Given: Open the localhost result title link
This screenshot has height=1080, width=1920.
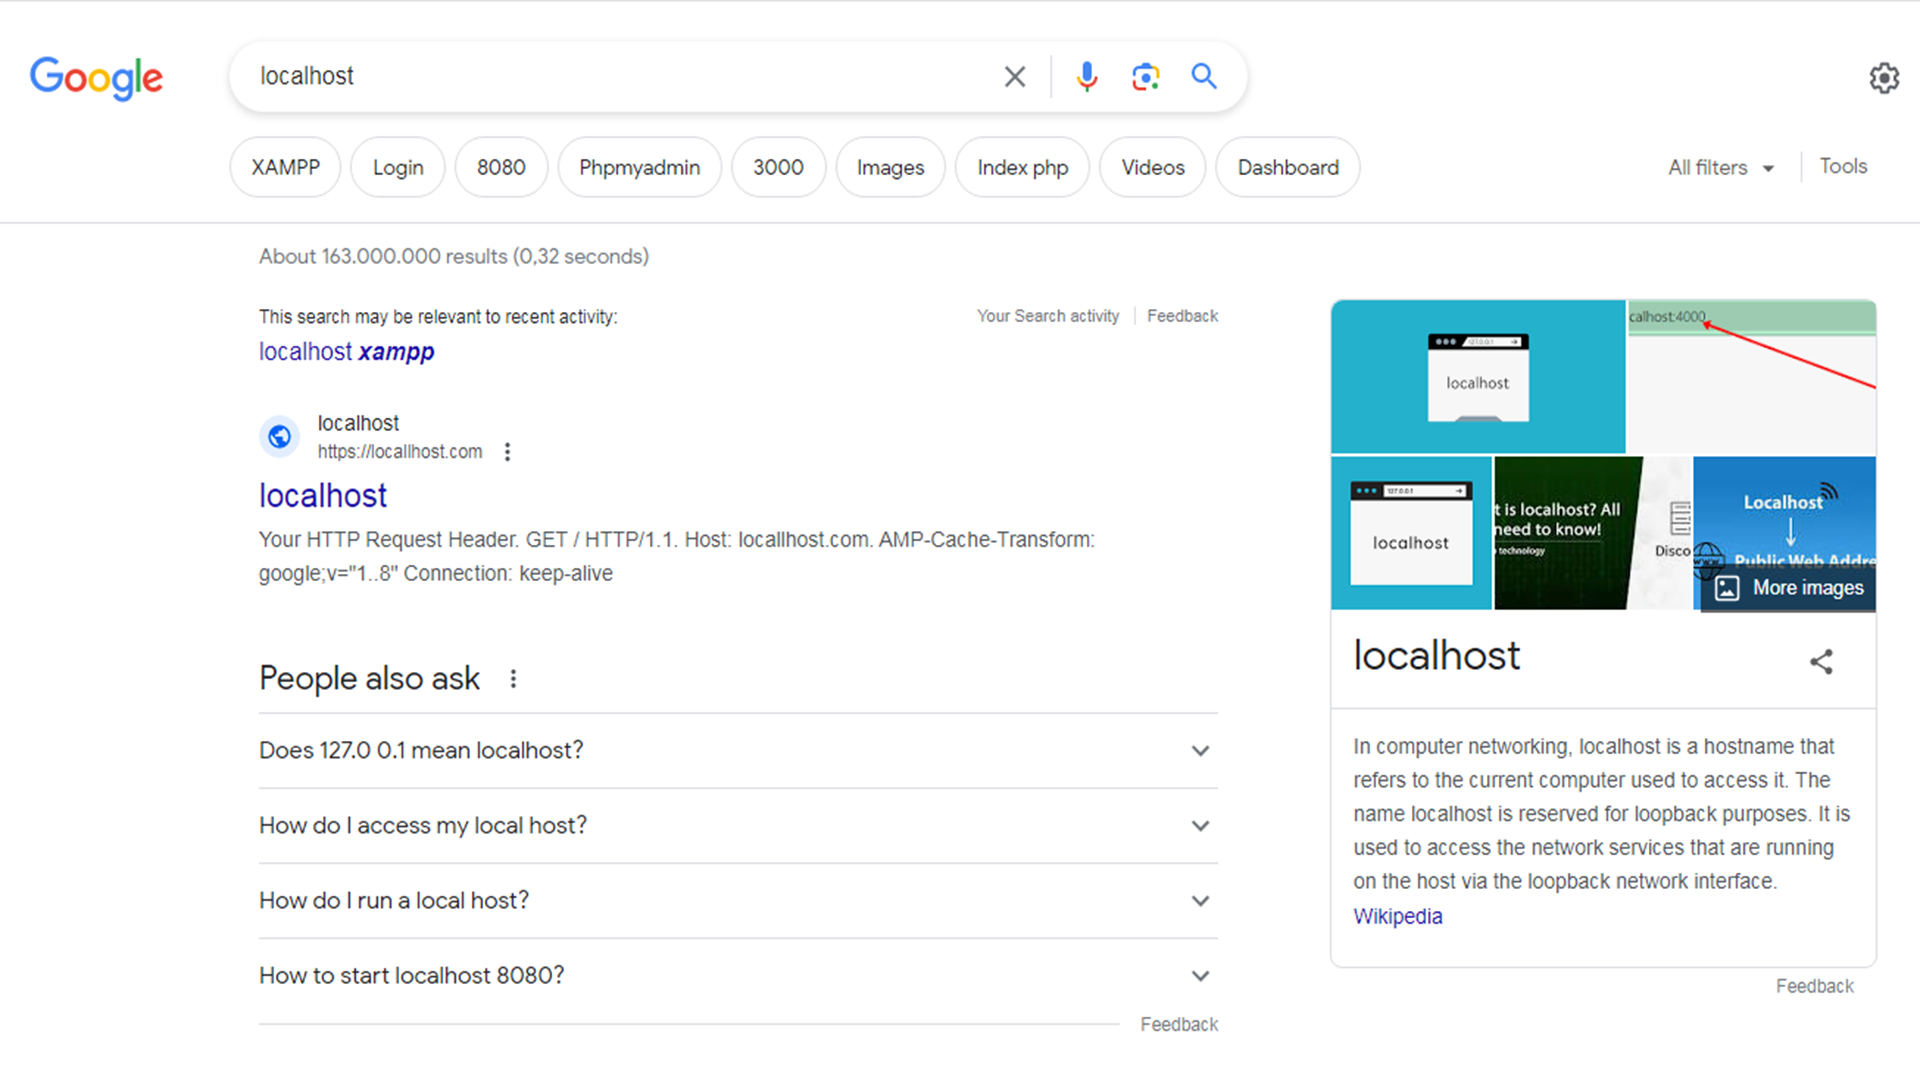Looking at the screenshot, I should tap(323, 496).
